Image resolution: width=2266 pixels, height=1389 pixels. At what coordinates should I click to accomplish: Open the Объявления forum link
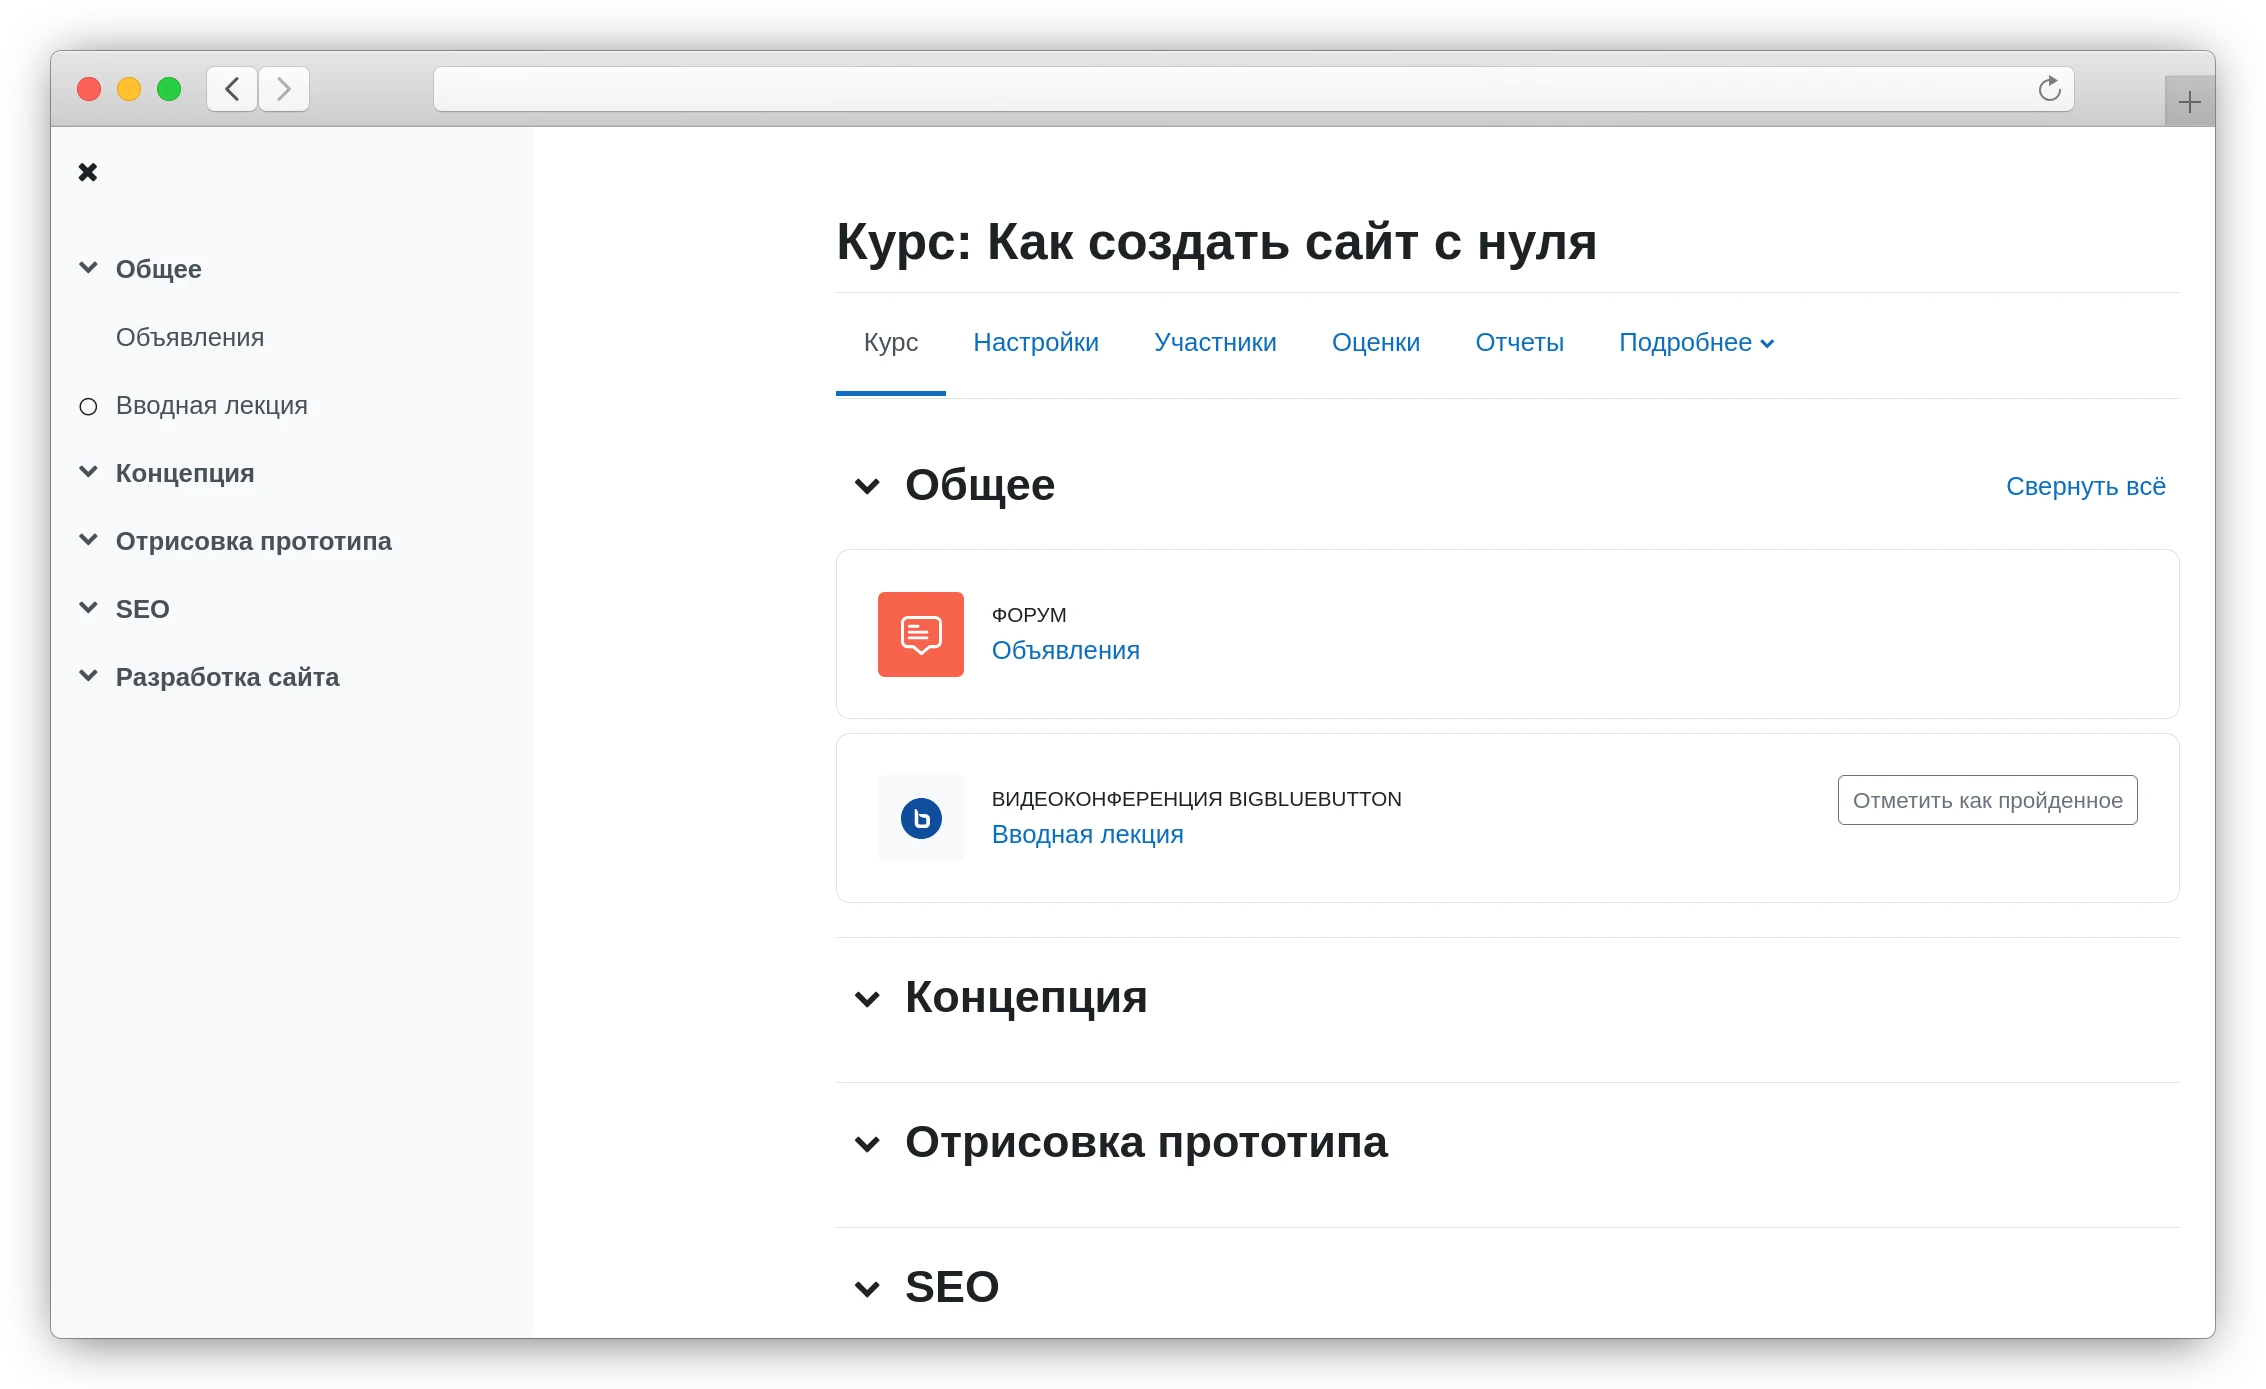(1065, 650)
